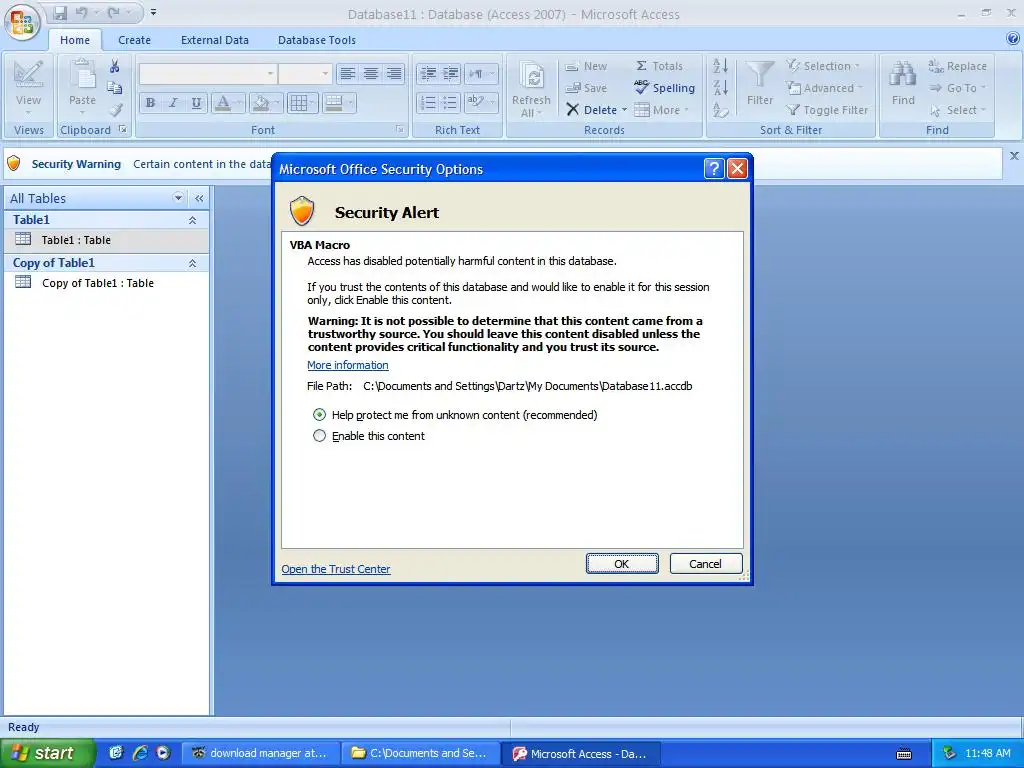1024x768 pixels.
Task: Click 'Open the Trust Center' link
Action: [336, 569]
